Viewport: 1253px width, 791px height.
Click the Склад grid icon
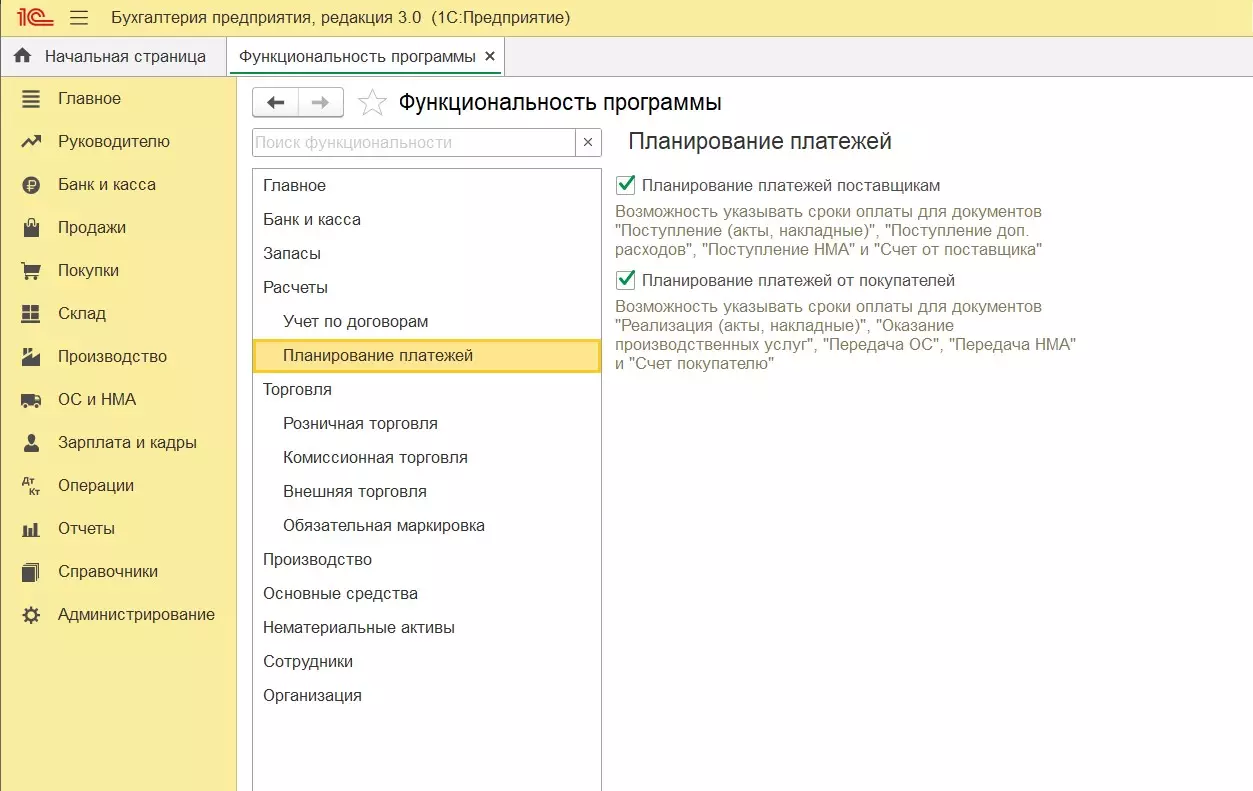(x=31, y=313)
